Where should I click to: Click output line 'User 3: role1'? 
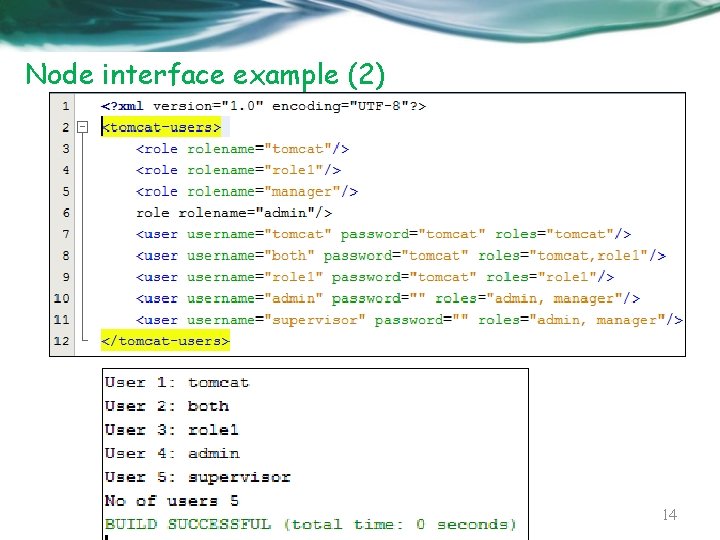point(172,430)
